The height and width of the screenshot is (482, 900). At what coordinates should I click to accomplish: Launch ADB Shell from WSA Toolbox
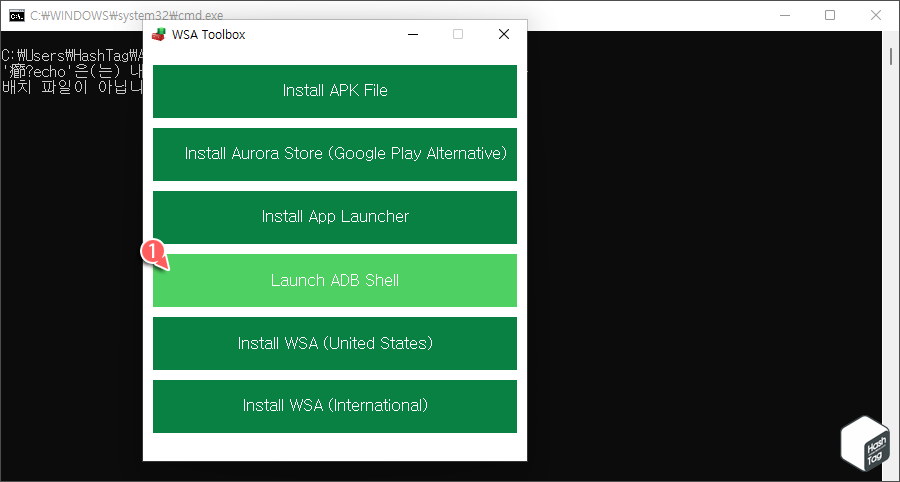pos(335,281)
